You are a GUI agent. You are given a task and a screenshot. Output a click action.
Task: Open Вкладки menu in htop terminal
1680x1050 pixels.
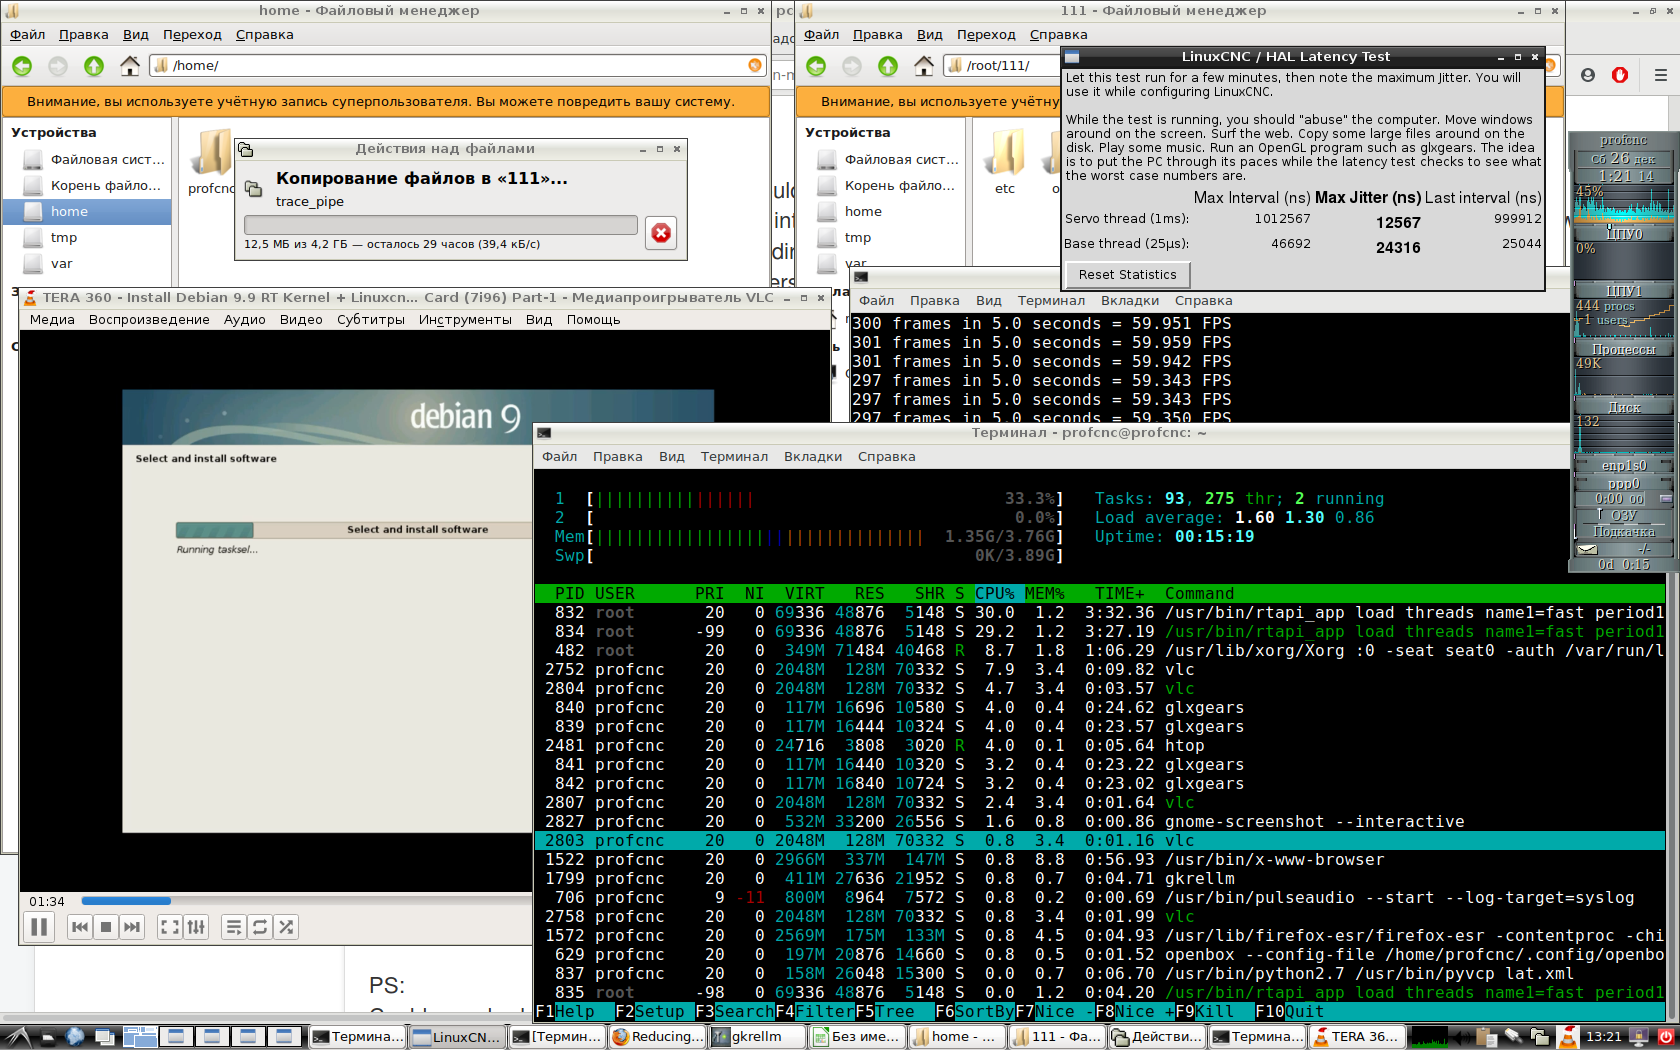[813, 457]
